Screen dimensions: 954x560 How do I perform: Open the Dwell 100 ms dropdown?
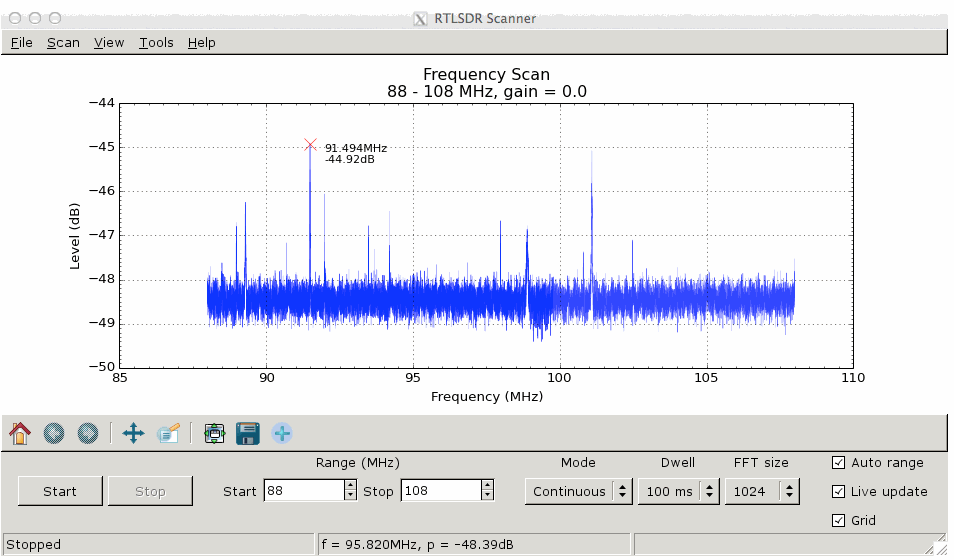click(678, 491)
